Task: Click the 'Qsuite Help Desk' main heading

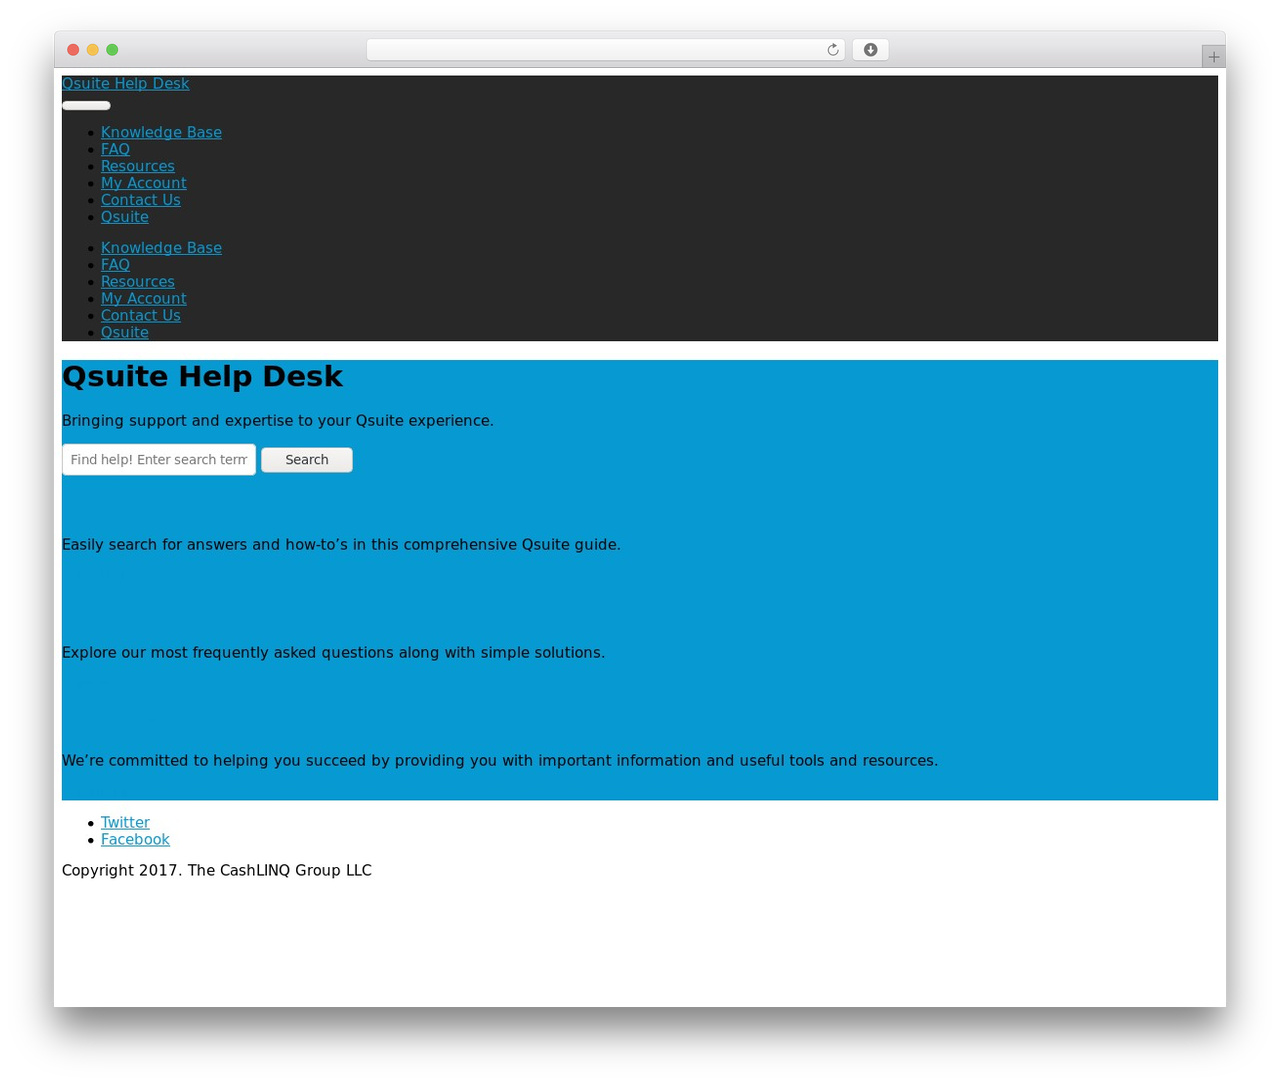Action: [x=202, y=377]
